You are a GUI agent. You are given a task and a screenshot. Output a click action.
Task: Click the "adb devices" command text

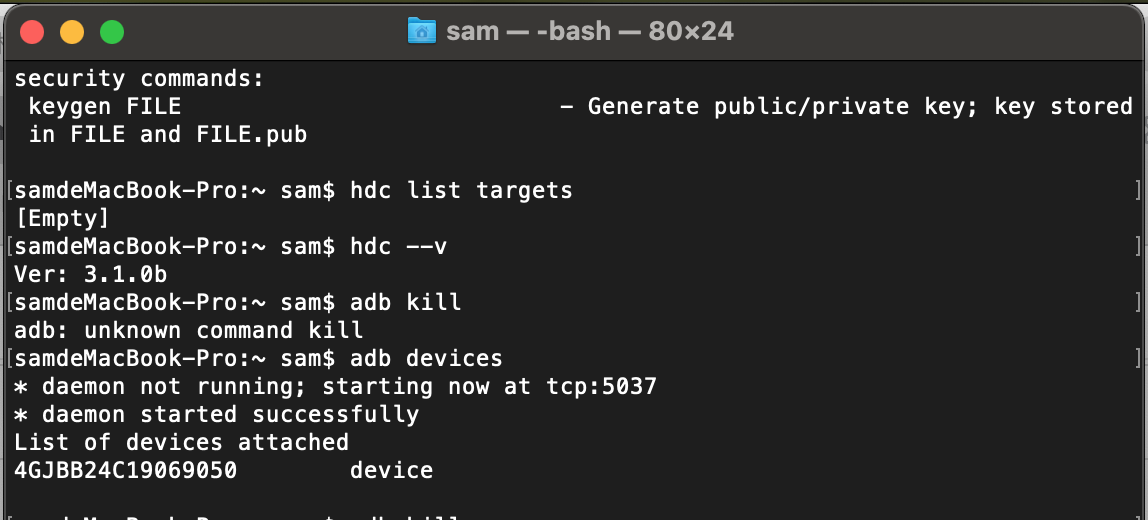(426, 358)
